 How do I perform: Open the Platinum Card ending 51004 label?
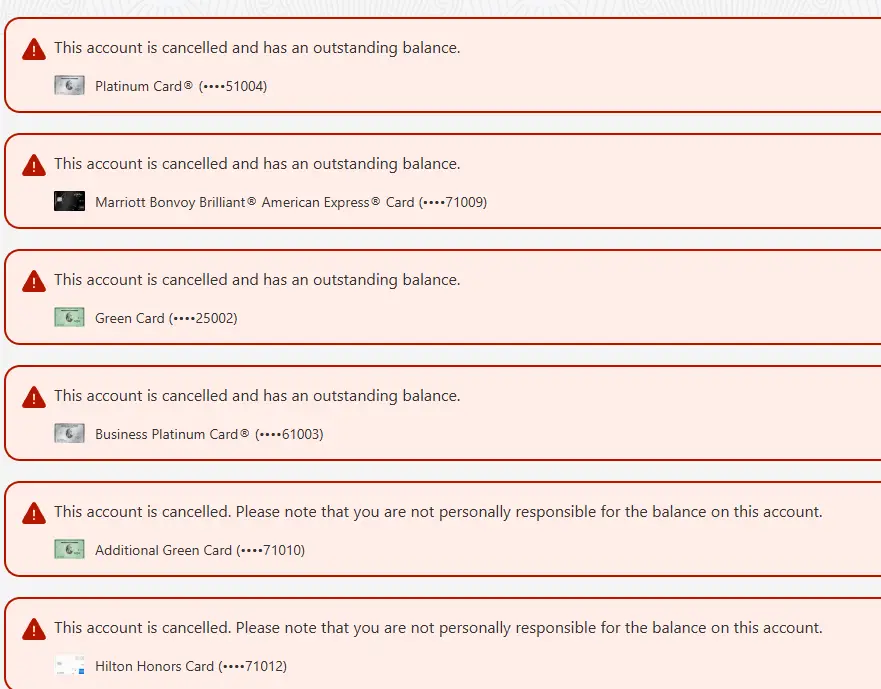tap(181, 87)
